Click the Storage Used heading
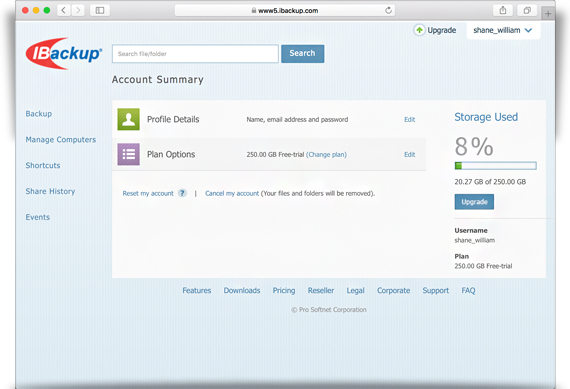 [486, 117]
